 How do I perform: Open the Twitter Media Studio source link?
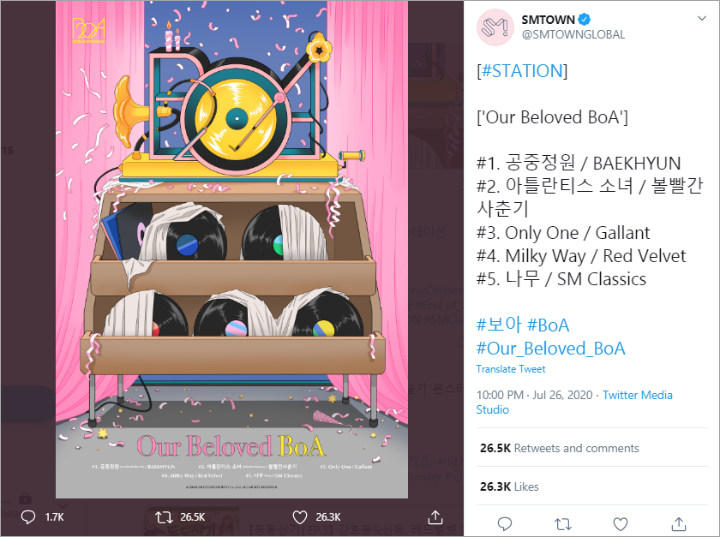click(x=574, y=402)
